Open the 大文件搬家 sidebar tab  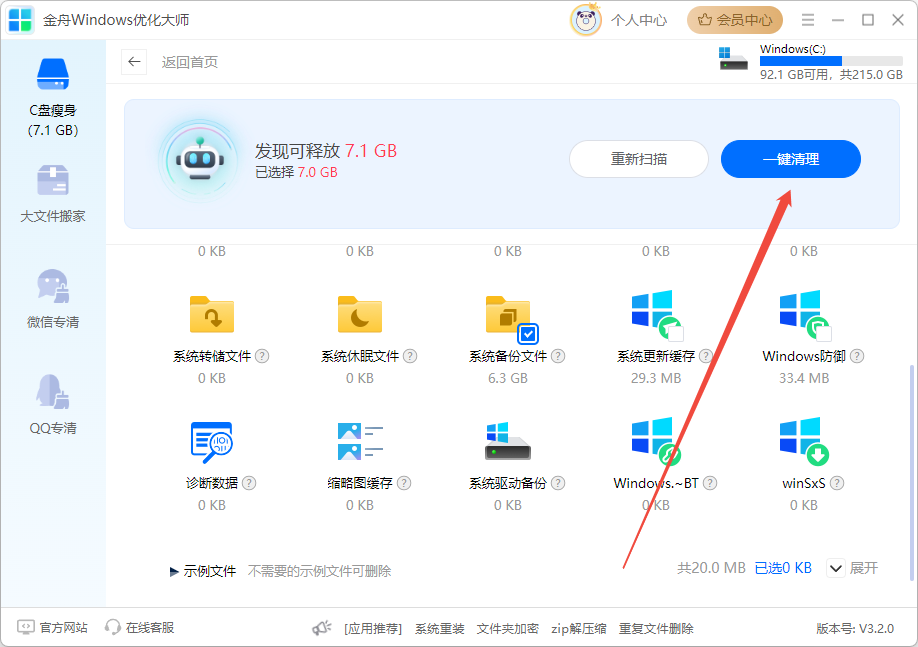pyautogui.click(x=53, y=194)
